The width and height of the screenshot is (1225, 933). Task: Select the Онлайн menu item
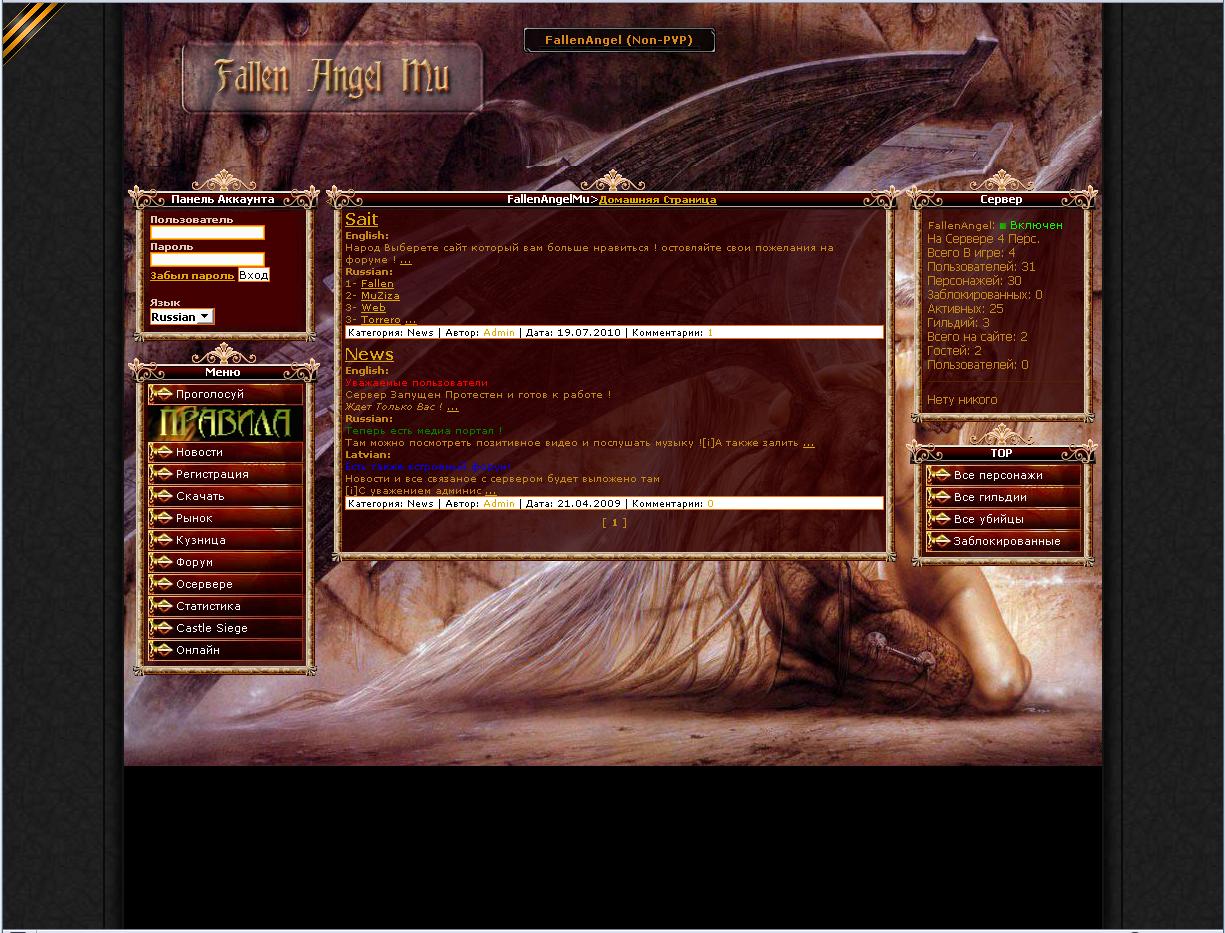pyautogui.click(x=225, y=650)
